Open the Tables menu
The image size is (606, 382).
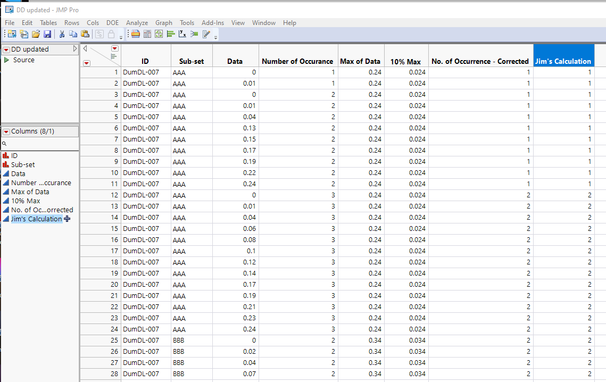tap(48, 23)
